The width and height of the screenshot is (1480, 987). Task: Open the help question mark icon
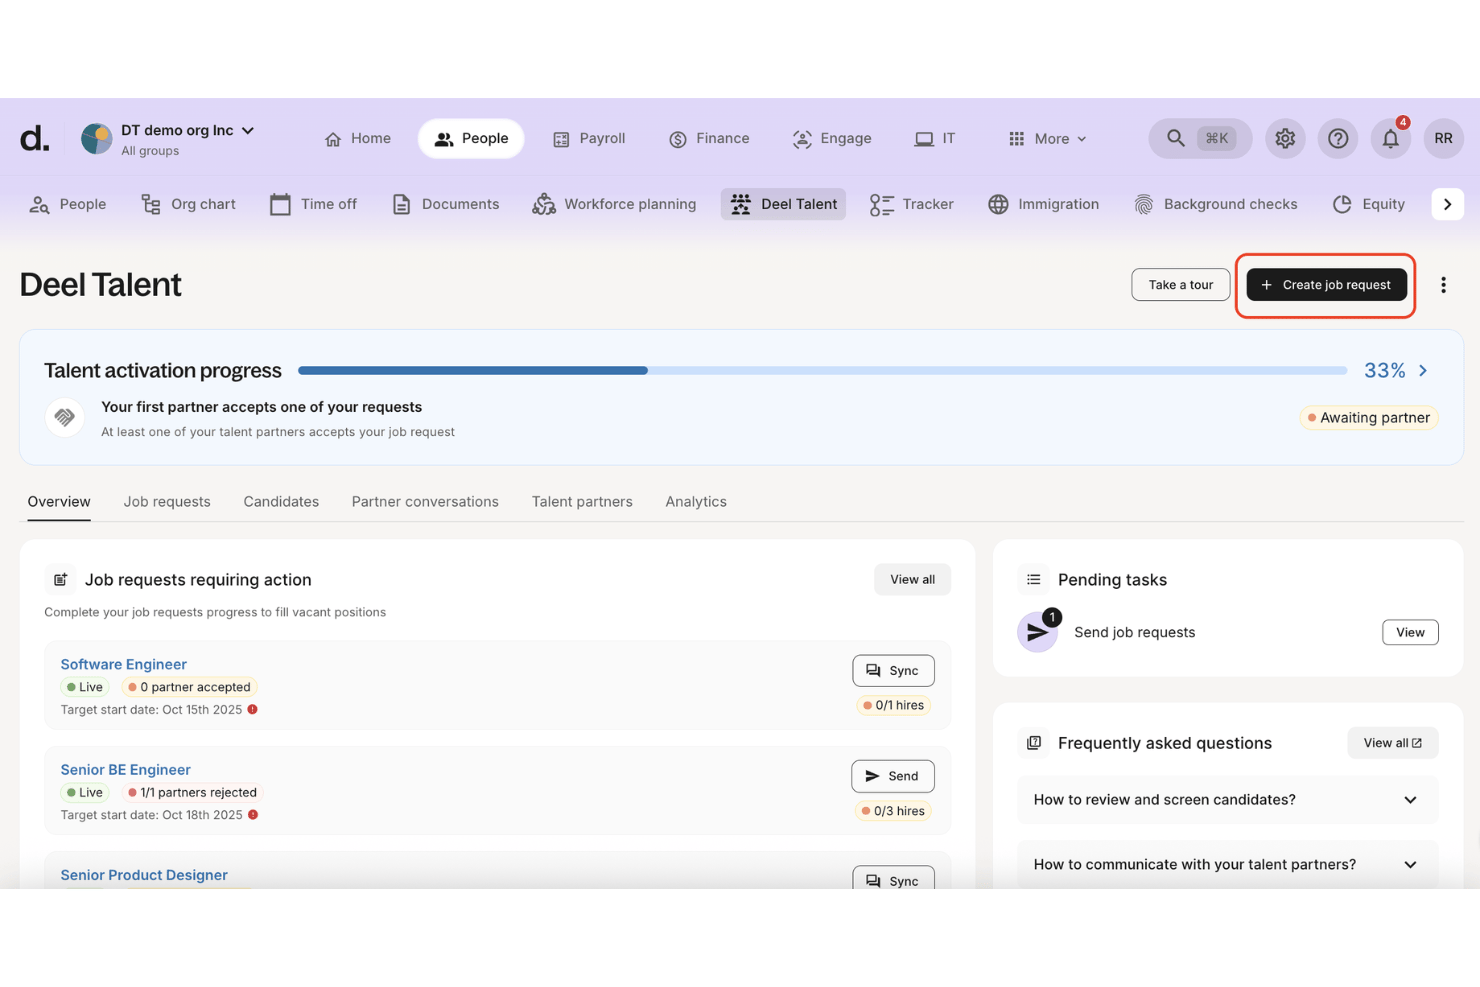click(x=1338, y=138)
